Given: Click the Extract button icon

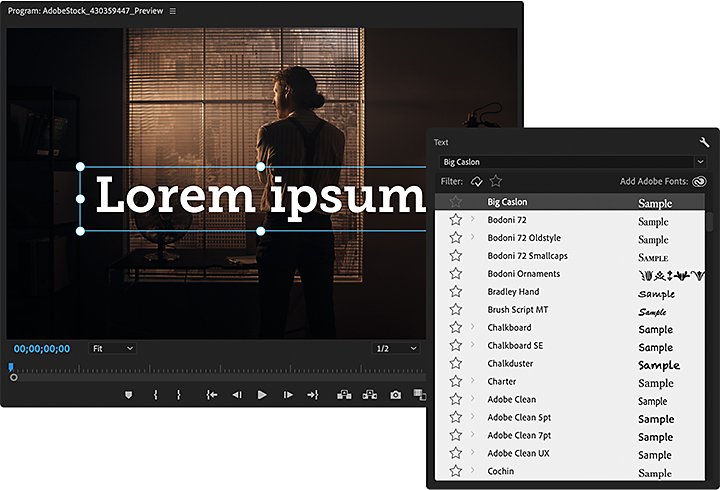Looking at the screenshot, I should (370, 395).
